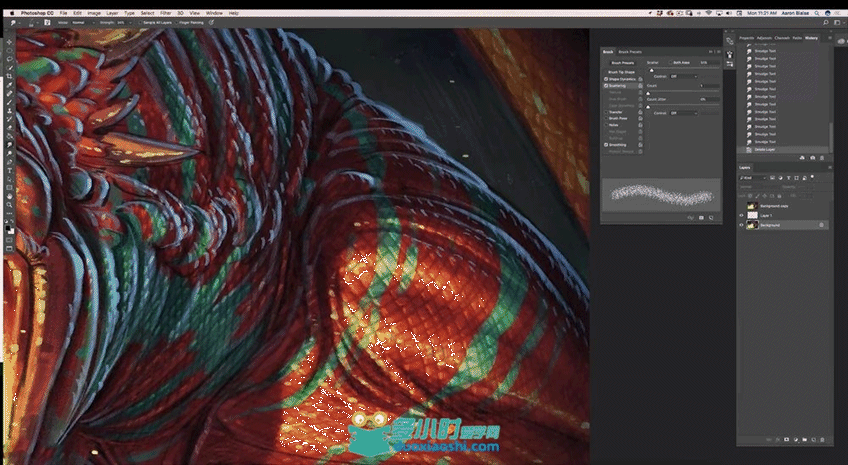Enable Noise checkbox

606,125
